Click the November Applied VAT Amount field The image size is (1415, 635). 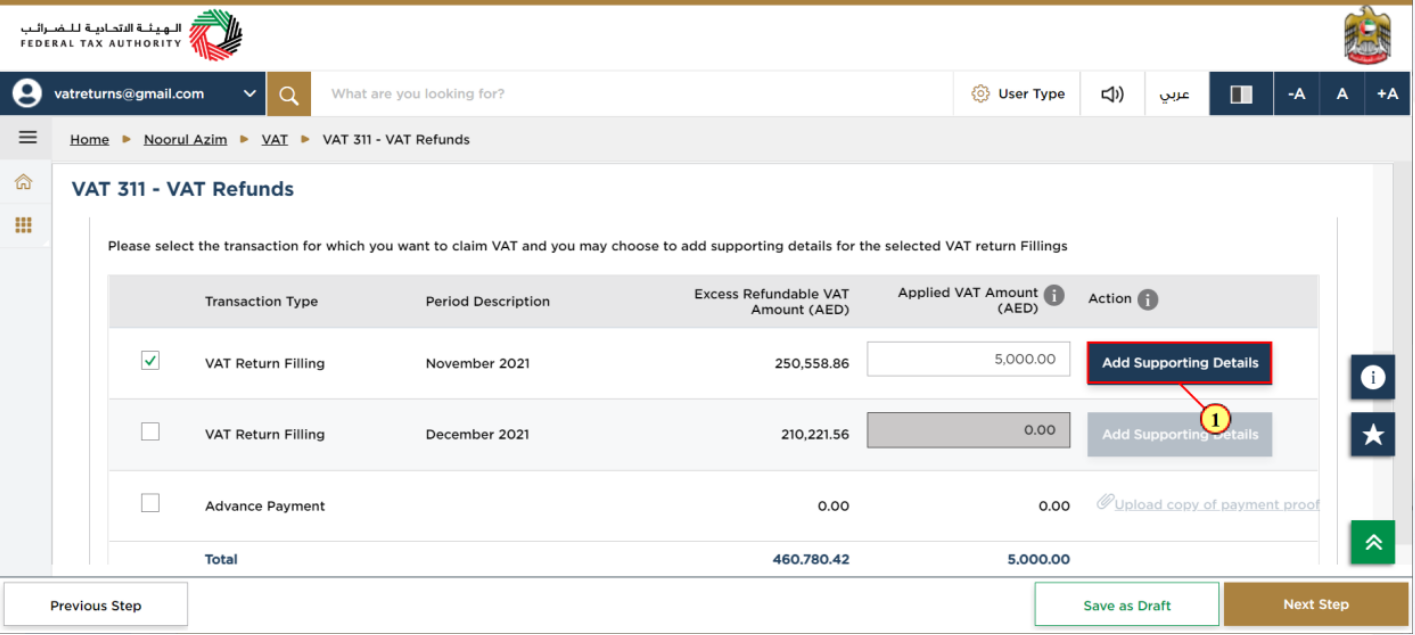pos(968,359)
